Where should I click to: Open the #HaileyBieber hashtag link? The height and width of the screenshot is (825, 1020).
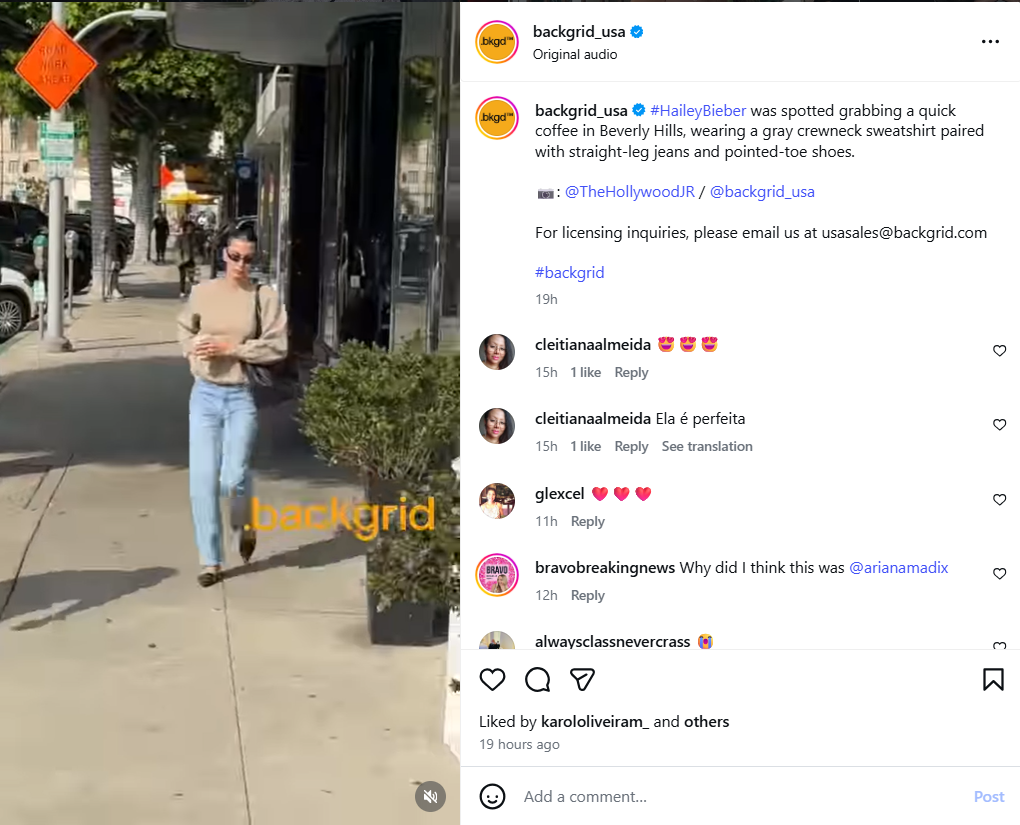(698, 111)
